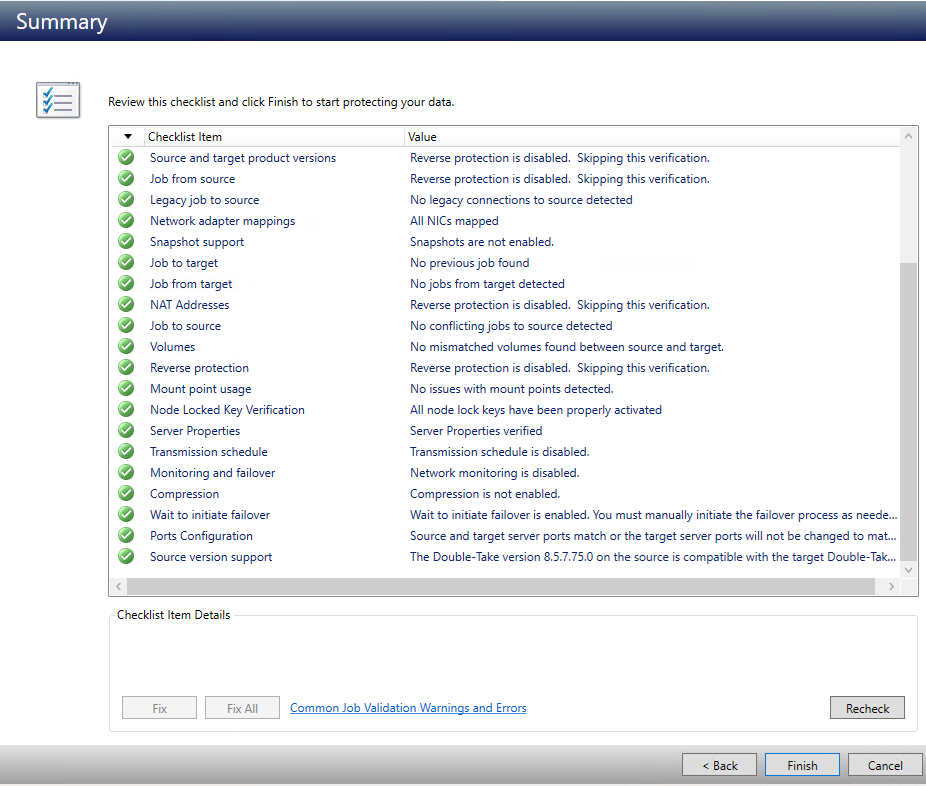Viewport: 926px width, 786px height.
Task: Click green check icon for Snapshot support
Action: point(126,242)
